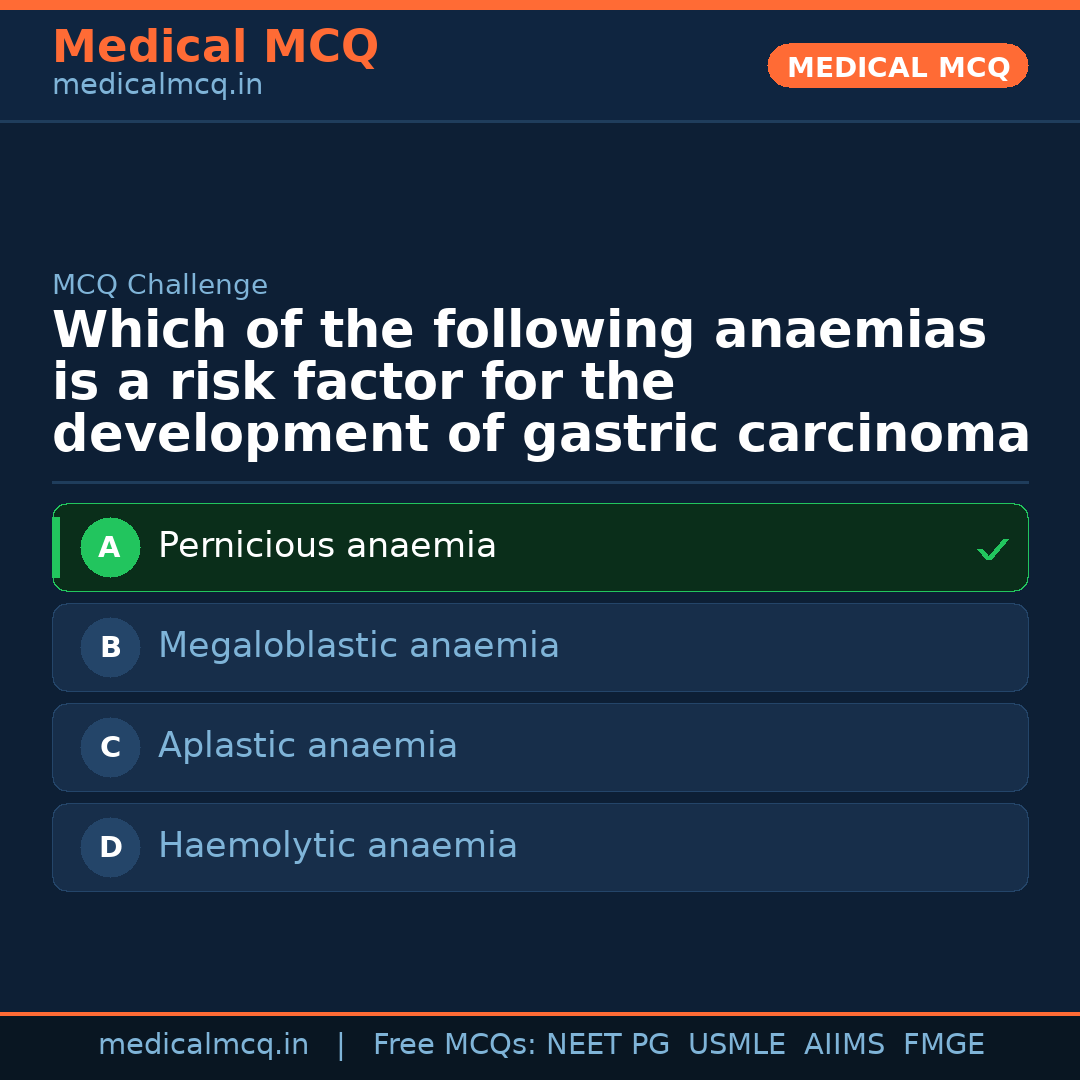The image size is (1080, 1080).
Task: Click the green A letter circle
Action: [110, 547]
